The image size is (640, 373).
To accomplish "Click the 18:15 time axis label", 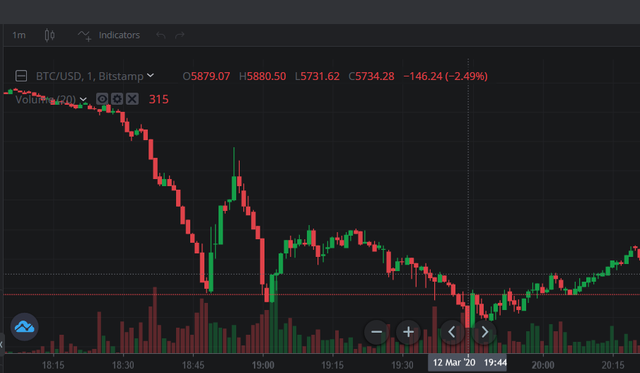I will click(x=53, y=365).
